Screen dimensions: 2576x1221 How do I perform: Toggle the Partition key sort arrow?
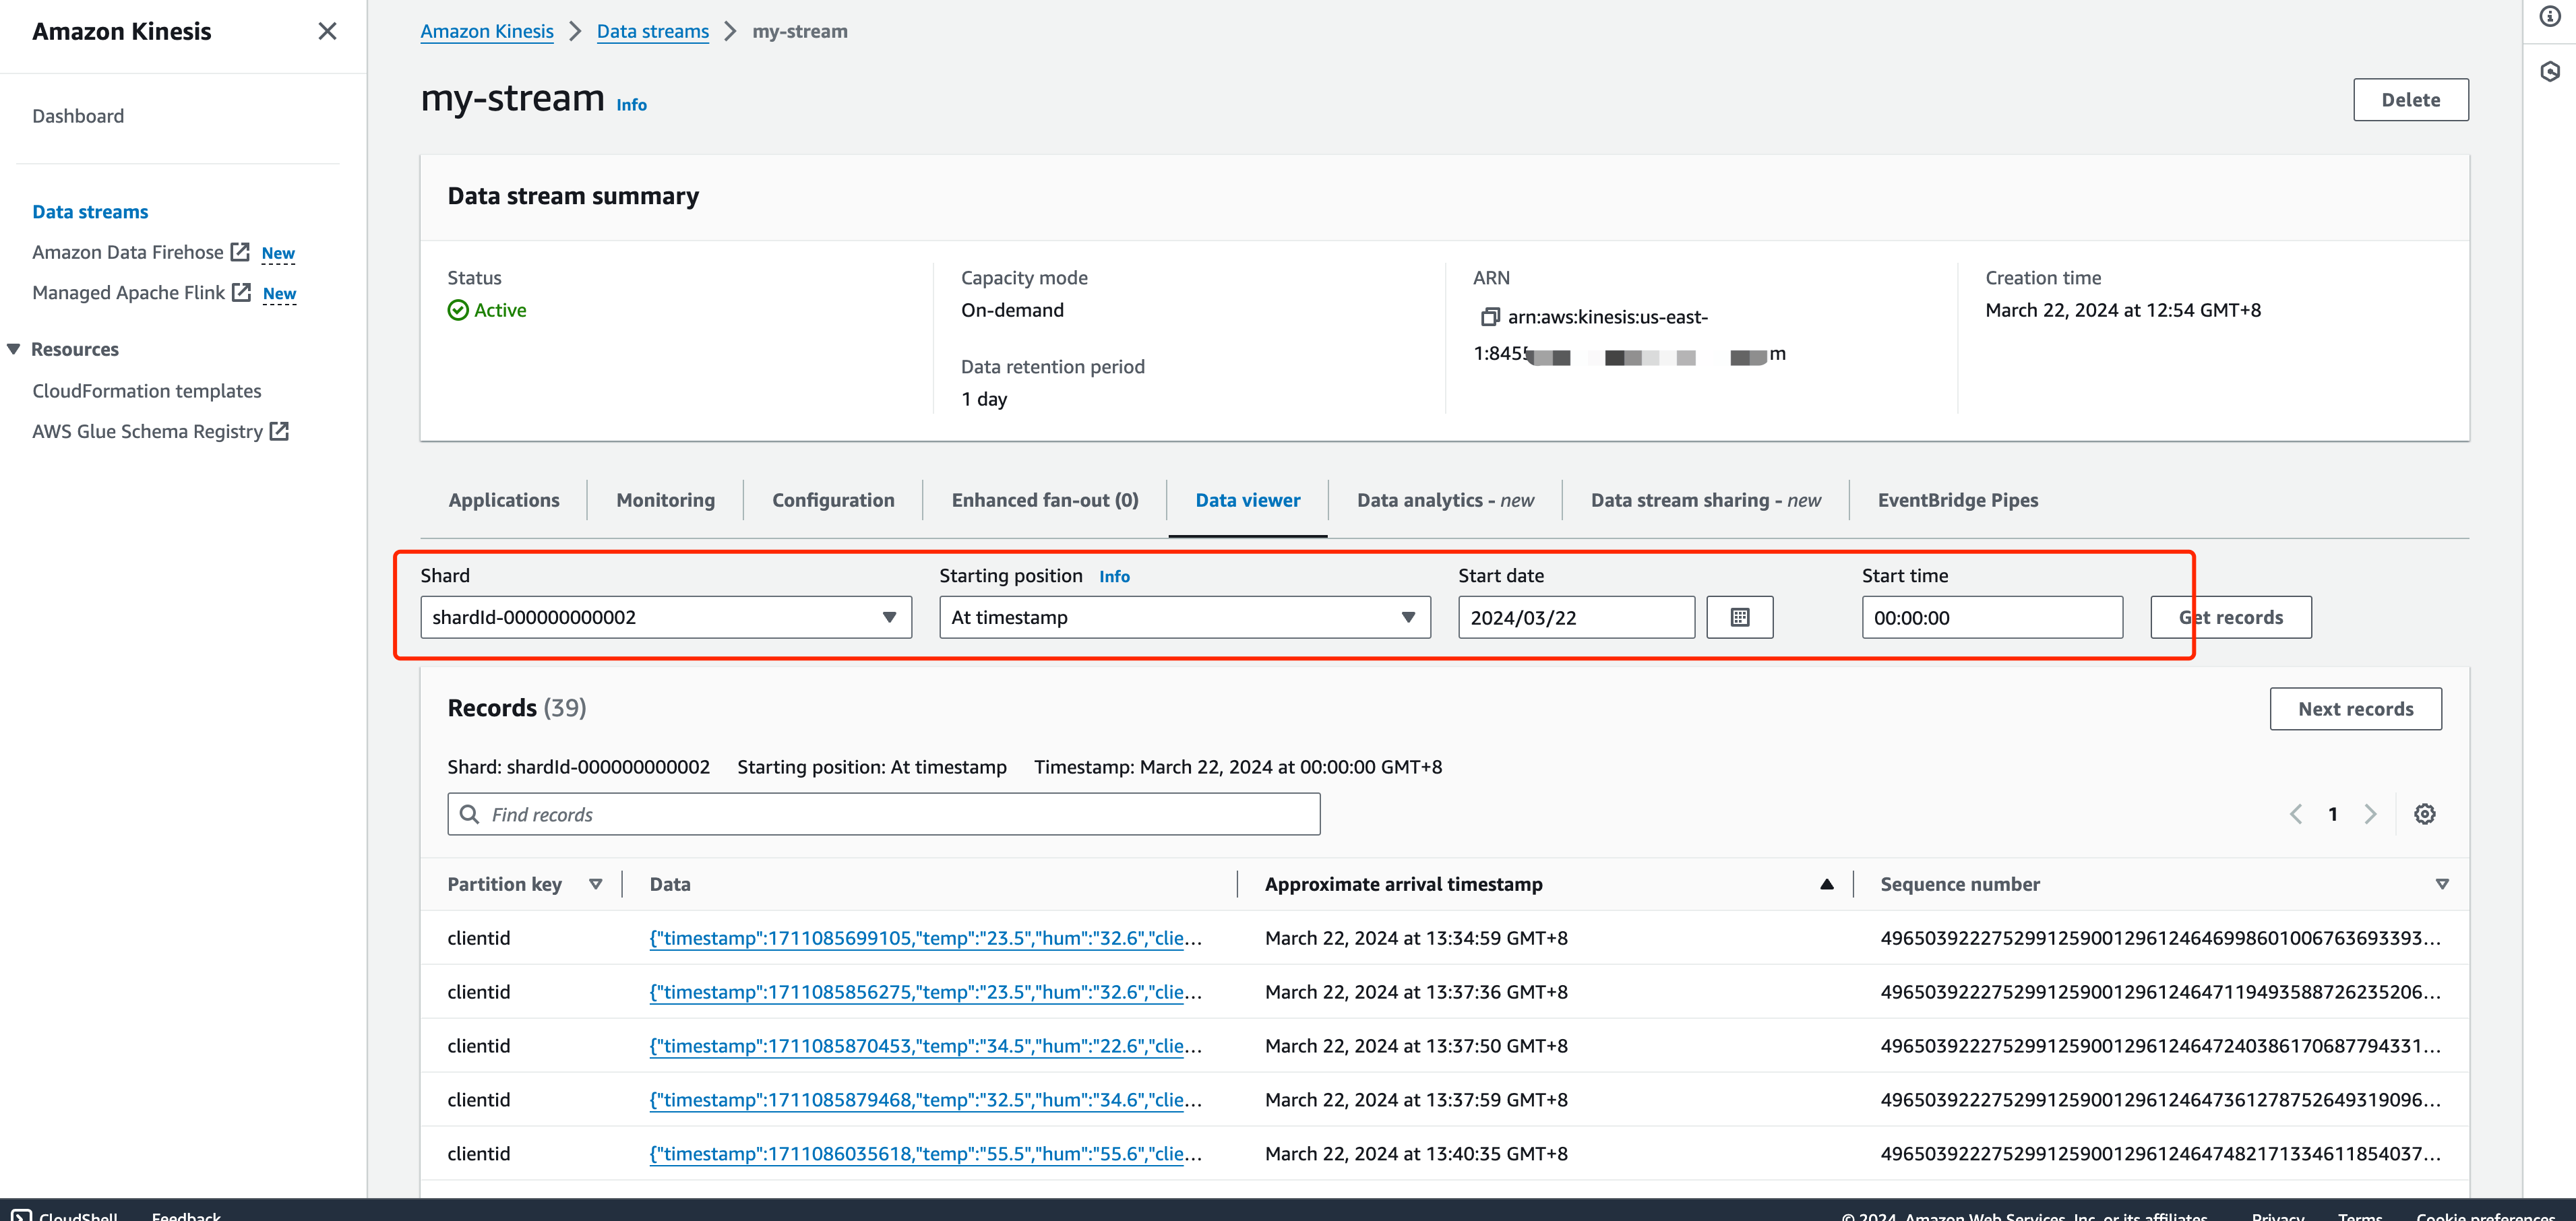[x=595, y=884]
